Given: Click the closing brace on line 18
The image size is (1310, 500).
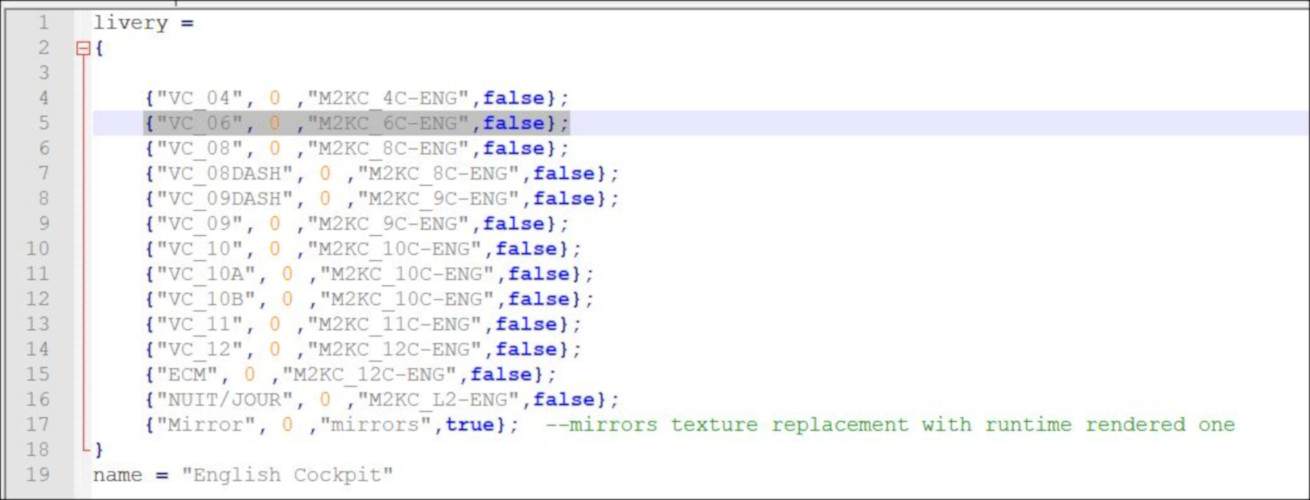Looking at the screenshot, I should 98,449.
